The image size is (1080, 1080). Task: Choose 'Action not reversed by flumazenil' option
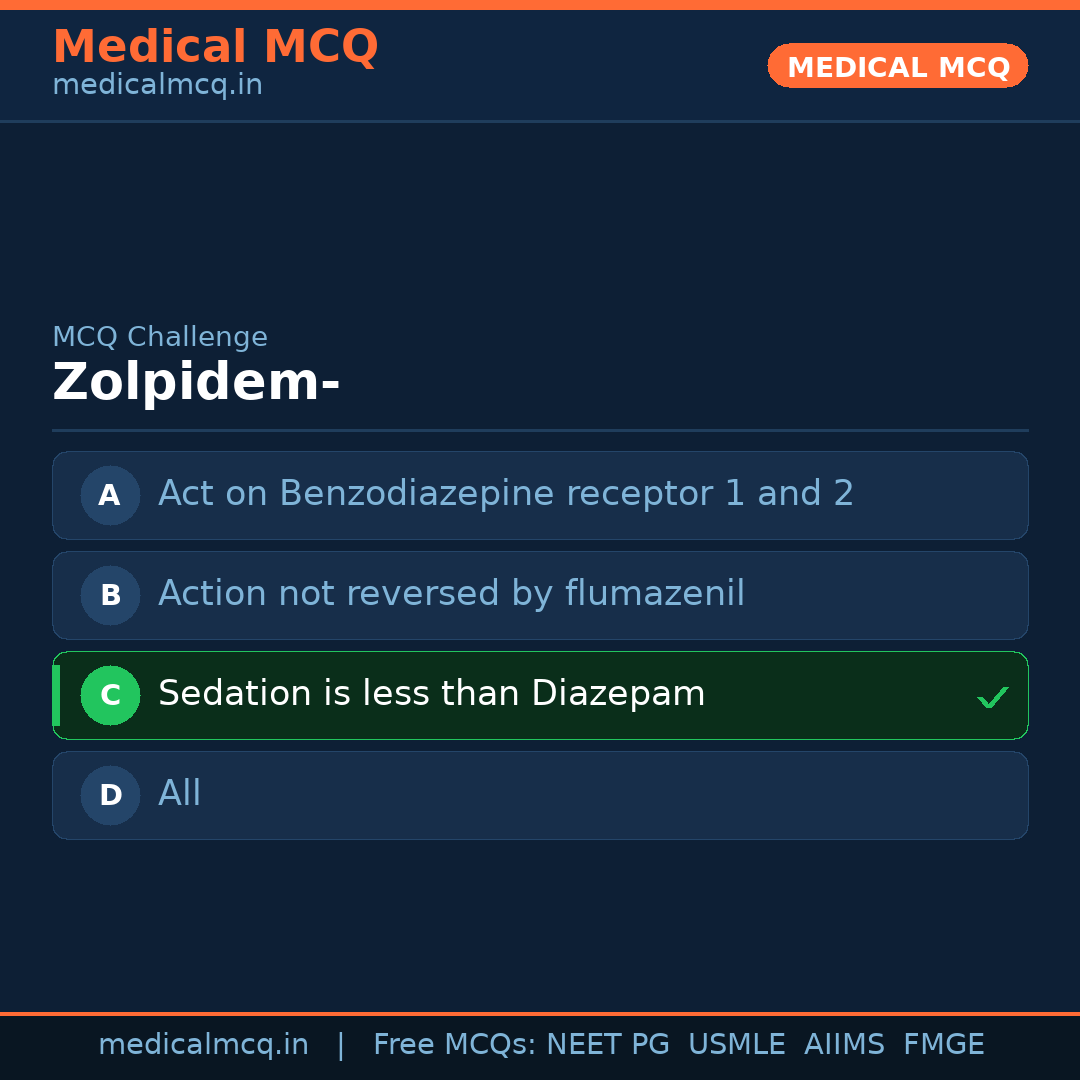point(451,594)
